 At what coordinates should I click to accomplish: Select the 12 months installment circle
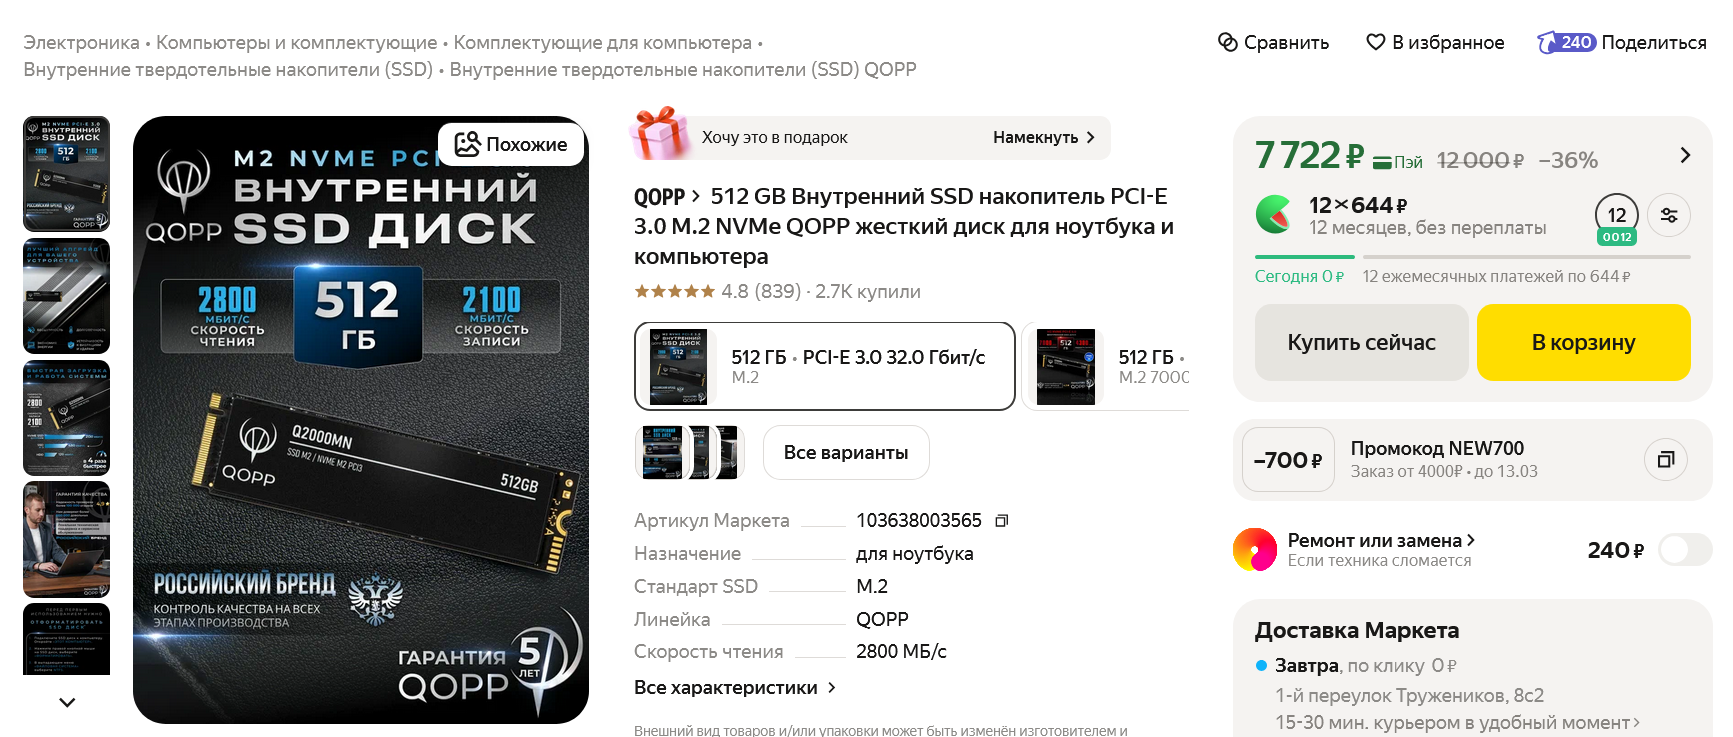tap(1617, 216)
